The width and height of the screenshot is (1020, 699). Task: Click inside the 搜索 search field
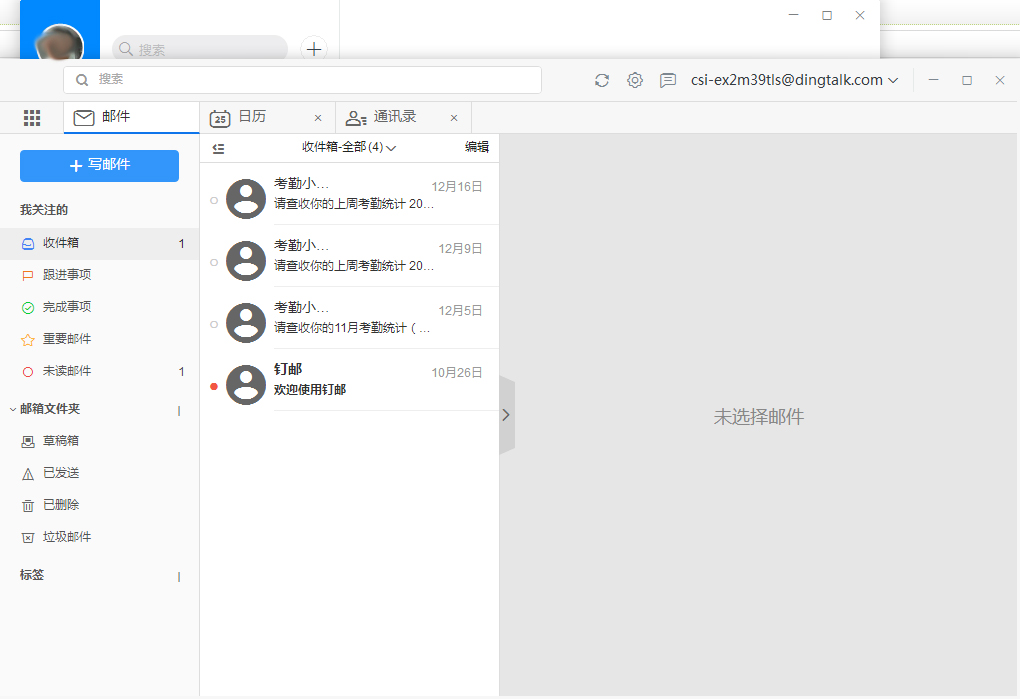click(x=300, y=80)
